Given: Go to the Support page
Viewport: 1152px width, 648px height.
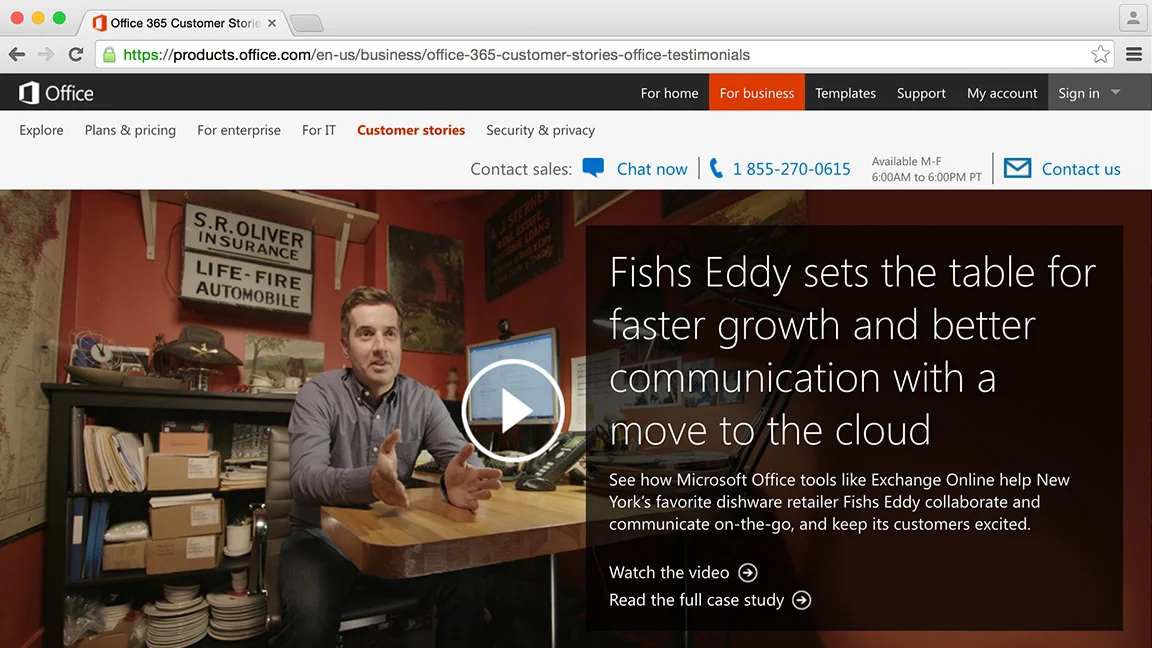Looking at the screenshot, I should point(921,93).
